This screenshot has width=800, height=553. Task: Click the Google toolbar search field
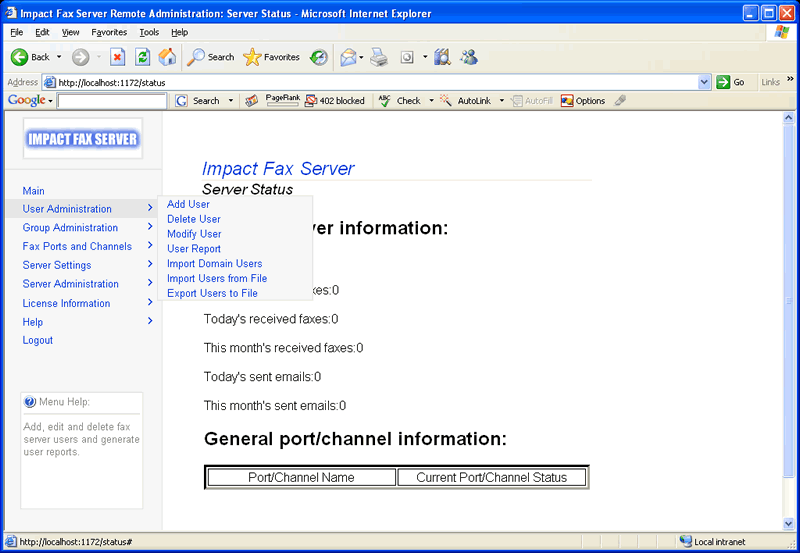point(112,101)
